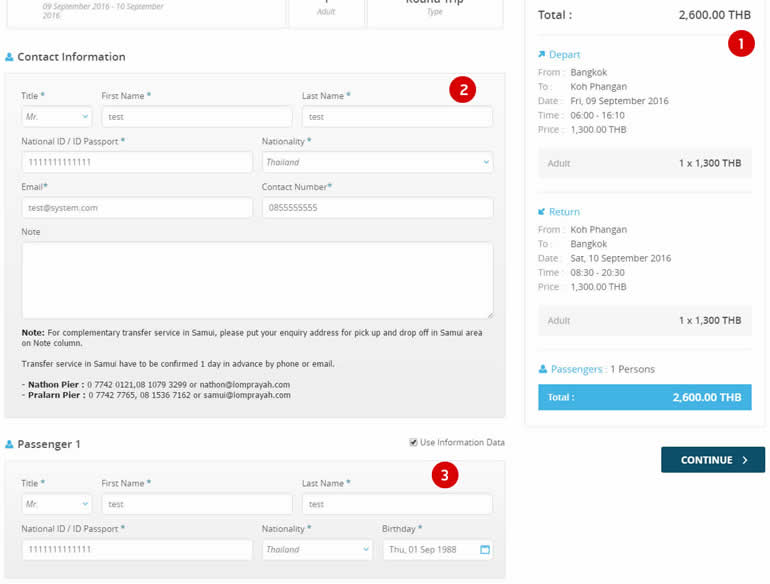Click the Return arrow icon
Viewport: 770px width, 584px height.
click(x=541, y=212)
